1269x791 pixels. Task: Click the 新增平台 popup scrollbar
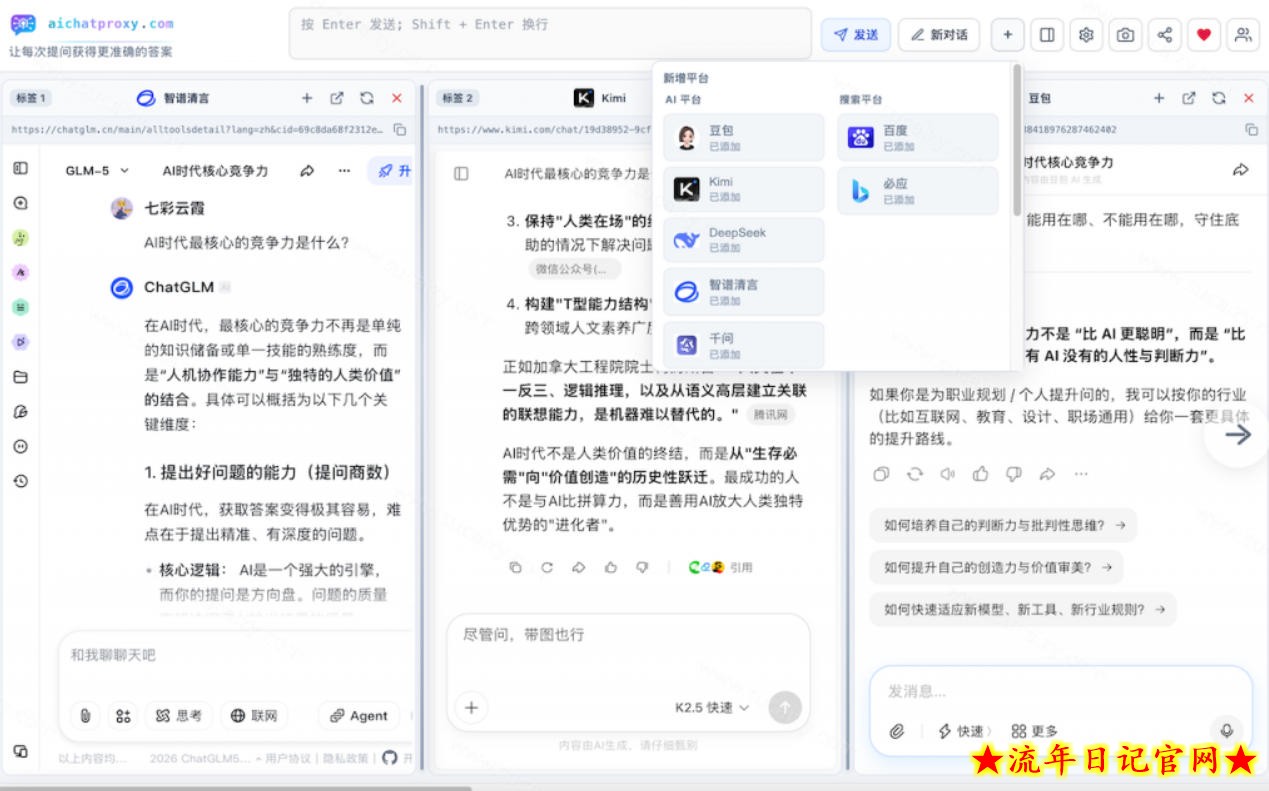pos(1017,140)
